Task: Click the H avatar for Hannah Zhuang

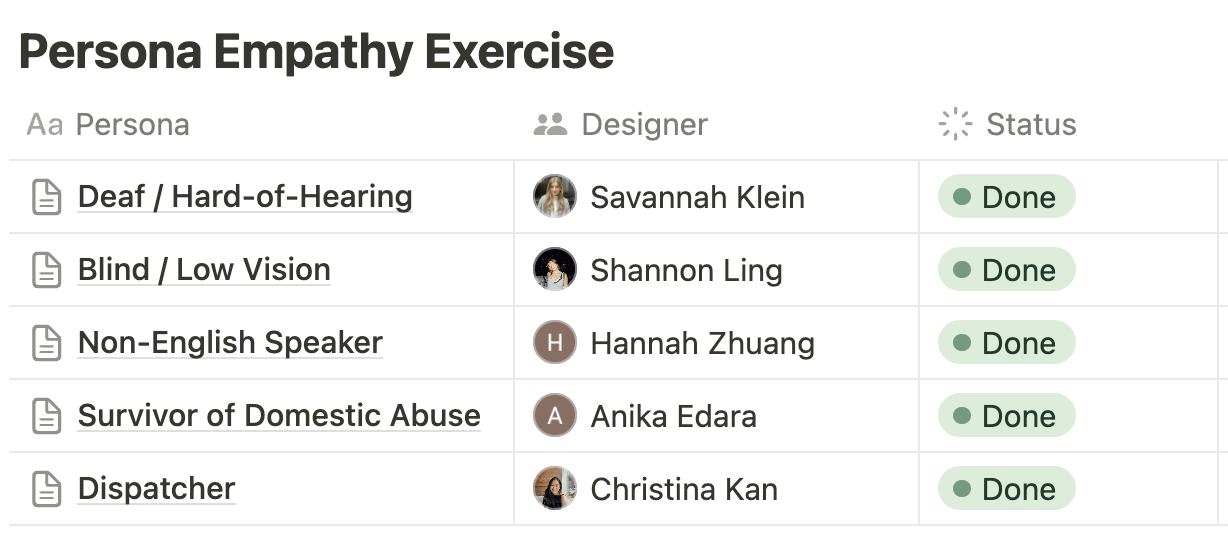Action: (x=555, y=343)
